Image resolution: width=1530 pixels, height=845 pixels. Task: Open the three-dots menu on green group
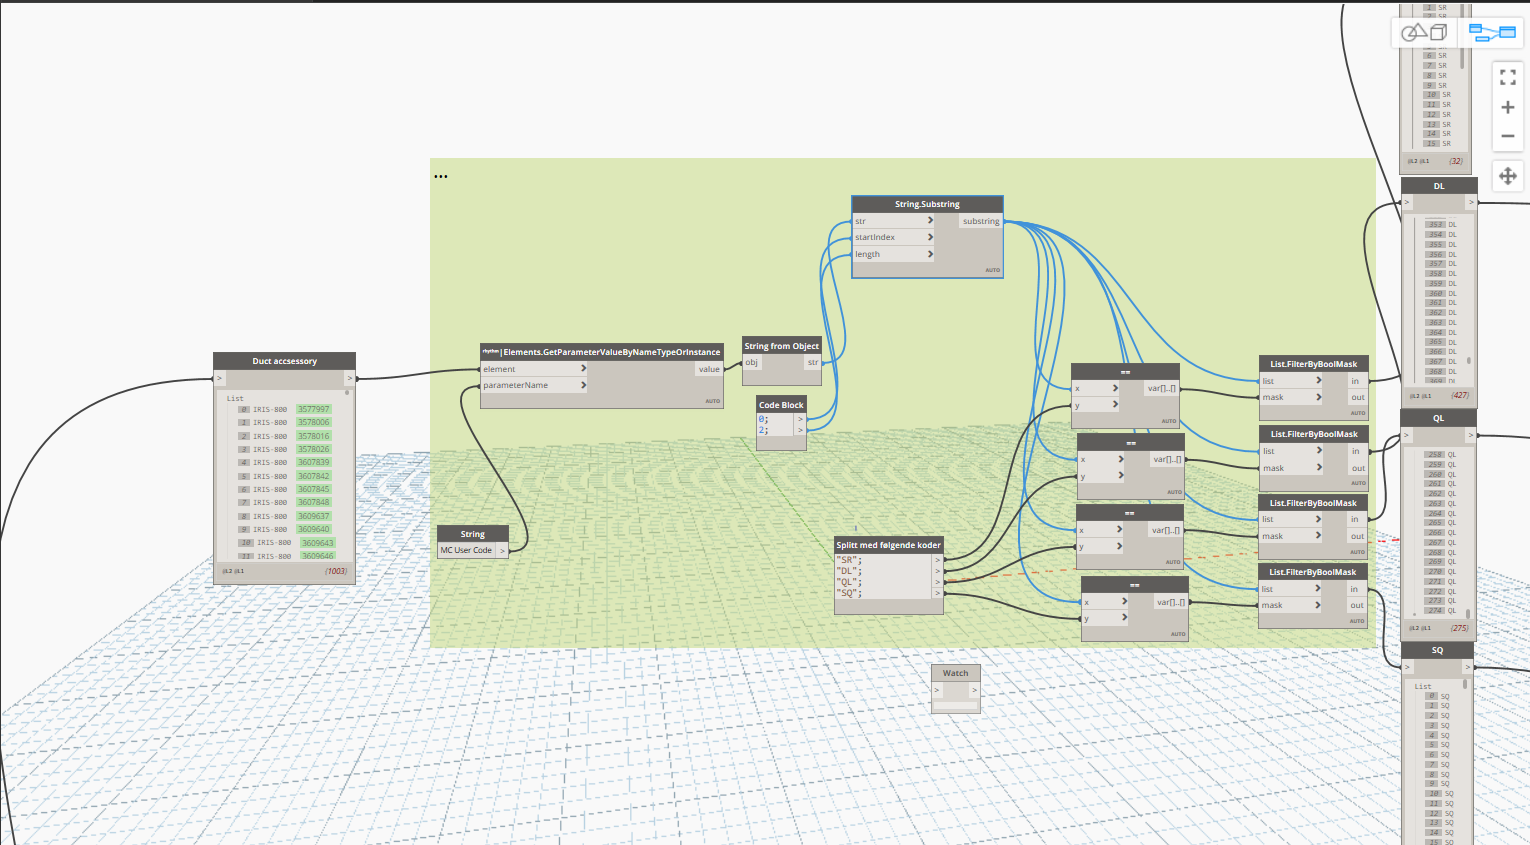click(441, 176)
